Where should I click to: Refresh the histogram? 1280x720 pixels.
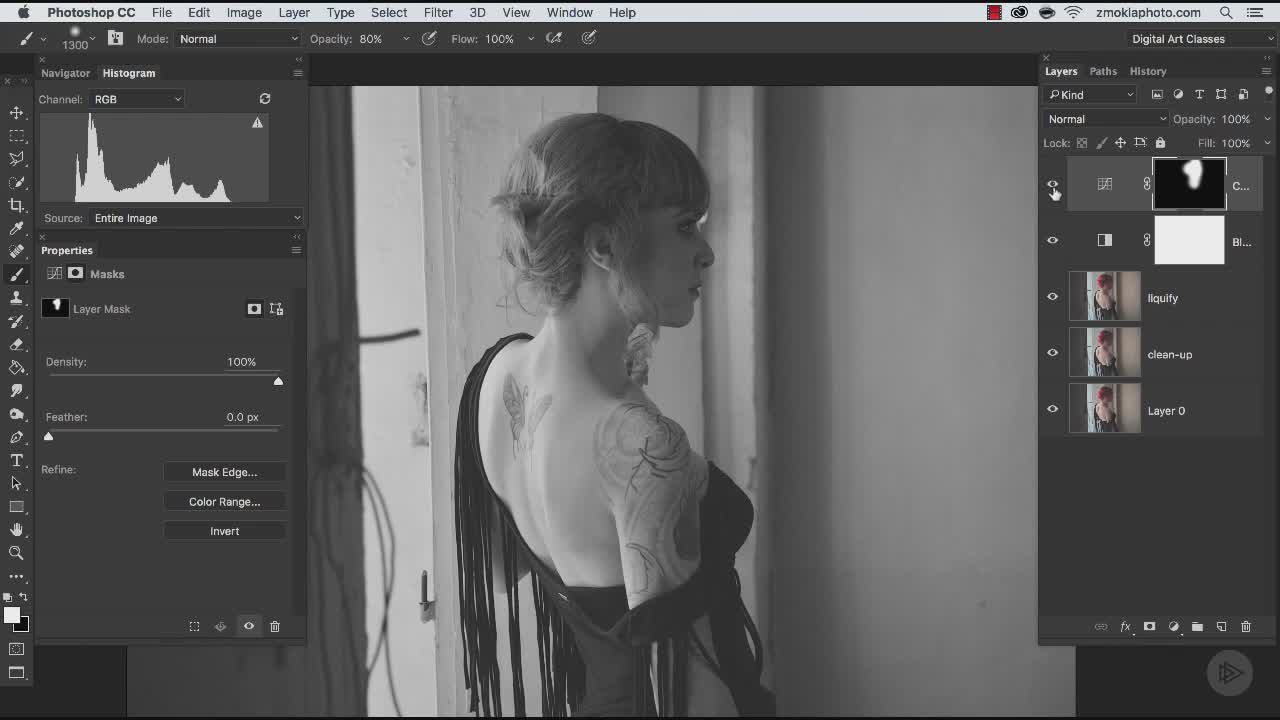click(x=265, y=99)
